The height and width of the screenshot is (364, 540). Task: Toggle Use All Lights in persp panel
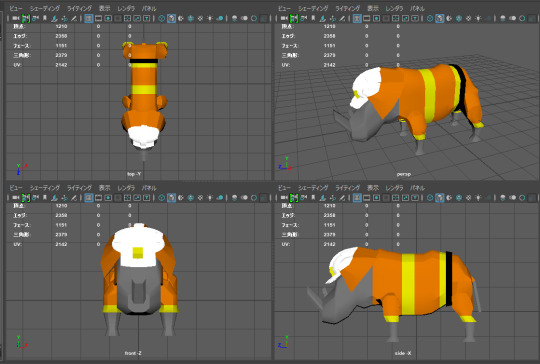coord(478,18)
